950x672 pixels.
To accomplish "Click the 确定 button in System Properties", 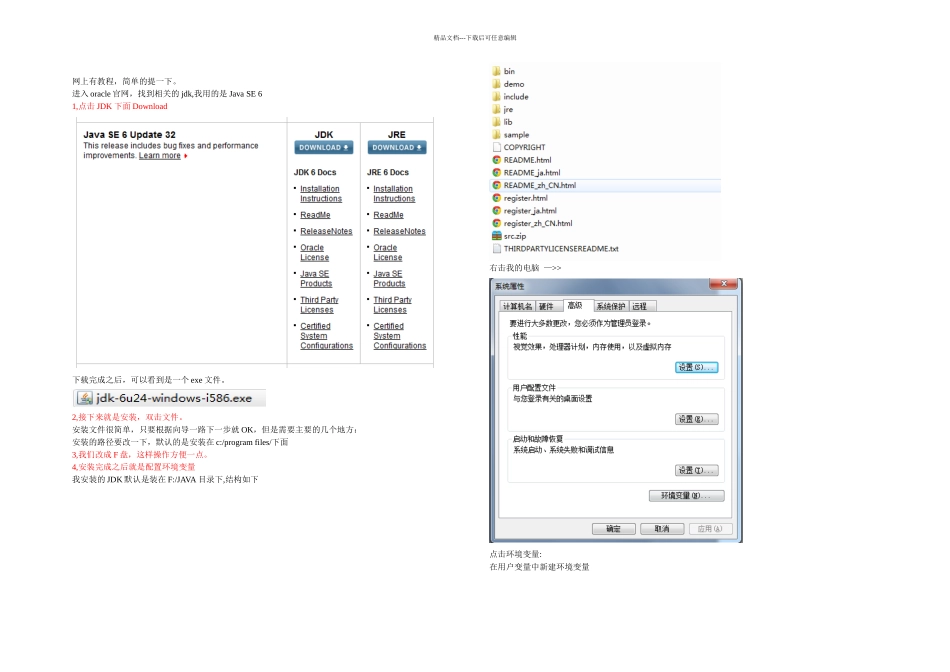I will click(613, 529).
